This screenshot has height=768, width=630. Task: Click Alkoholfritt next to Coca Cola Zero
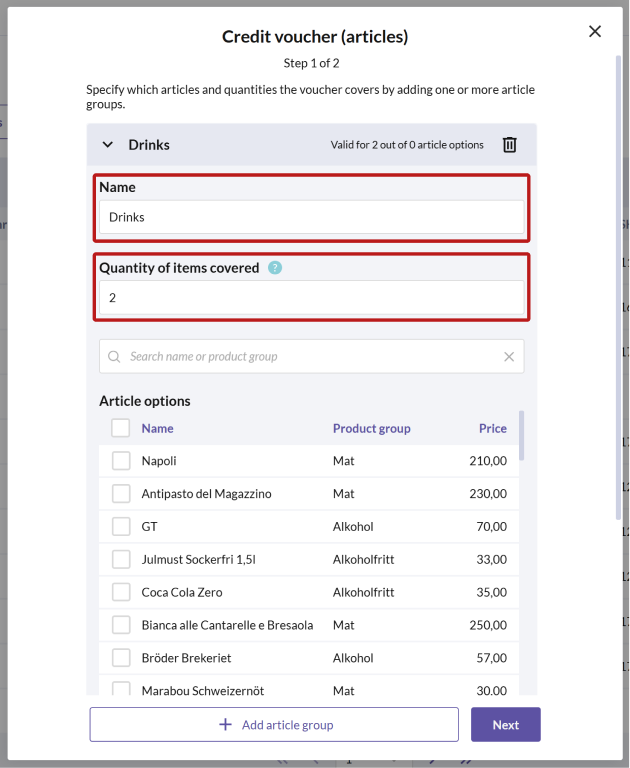click(363, 592)
